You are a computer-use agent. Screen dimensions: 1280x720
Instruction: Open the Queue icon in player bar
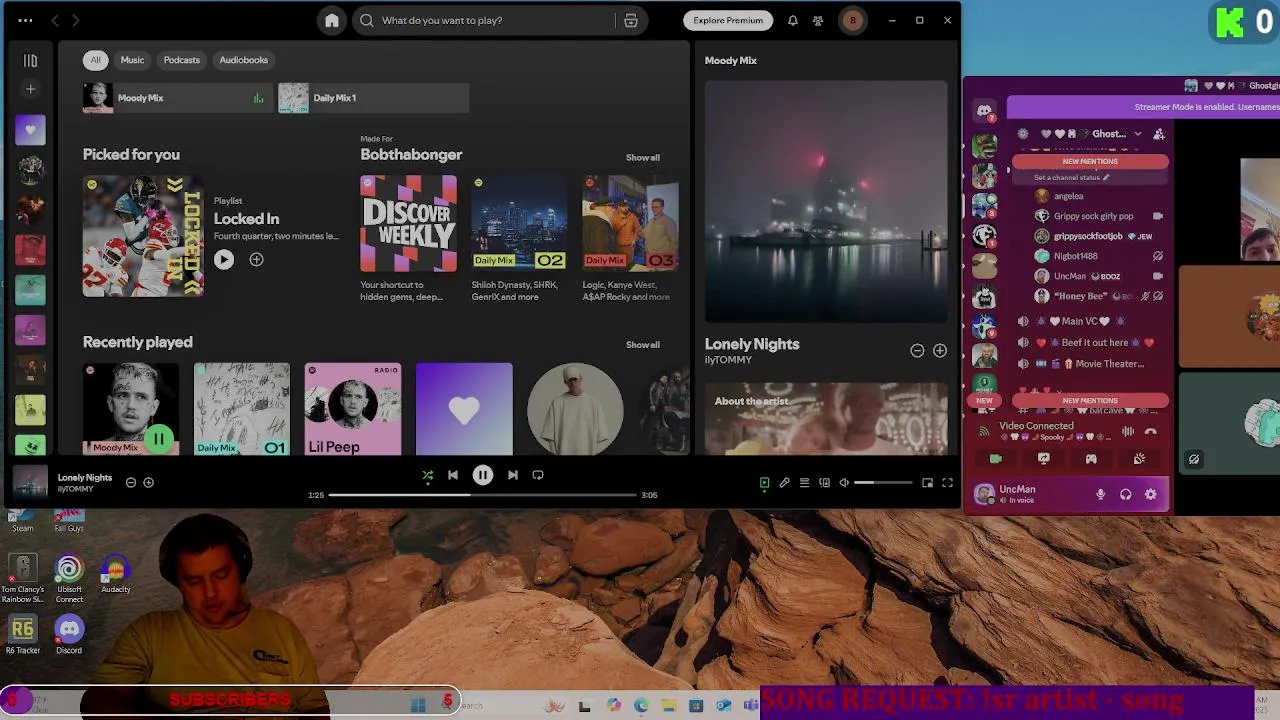tap(804, 483)
